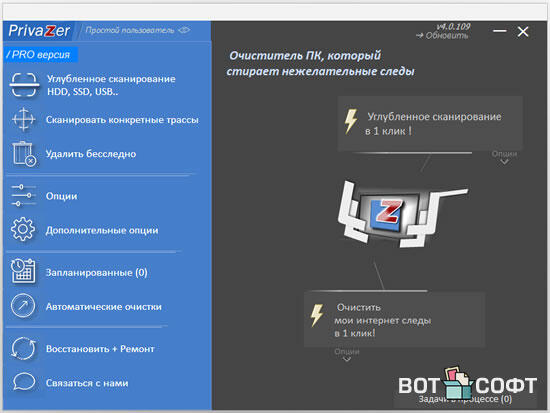
Task: Click lightning icon on internet traces card
Action: 317,315
